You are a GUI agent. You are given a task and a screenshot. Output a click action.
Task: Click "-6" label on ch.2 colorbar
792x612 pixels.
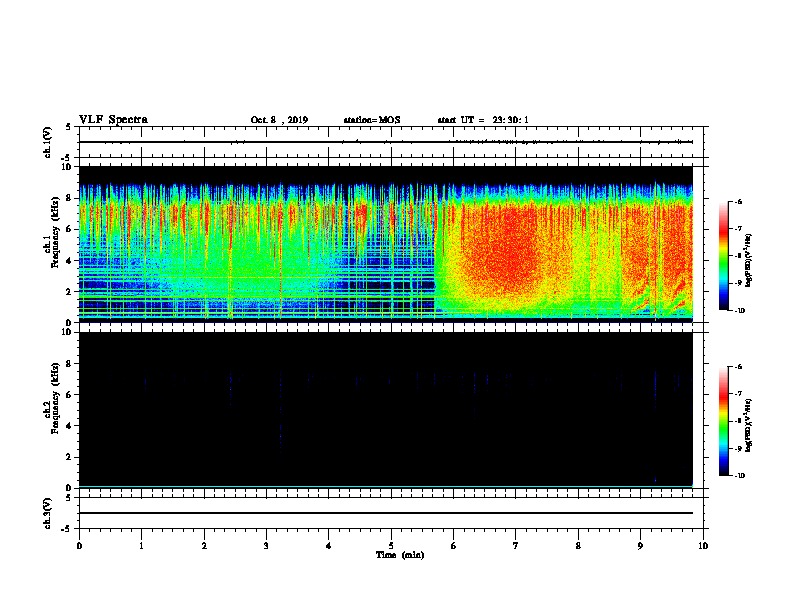[740, 367]
